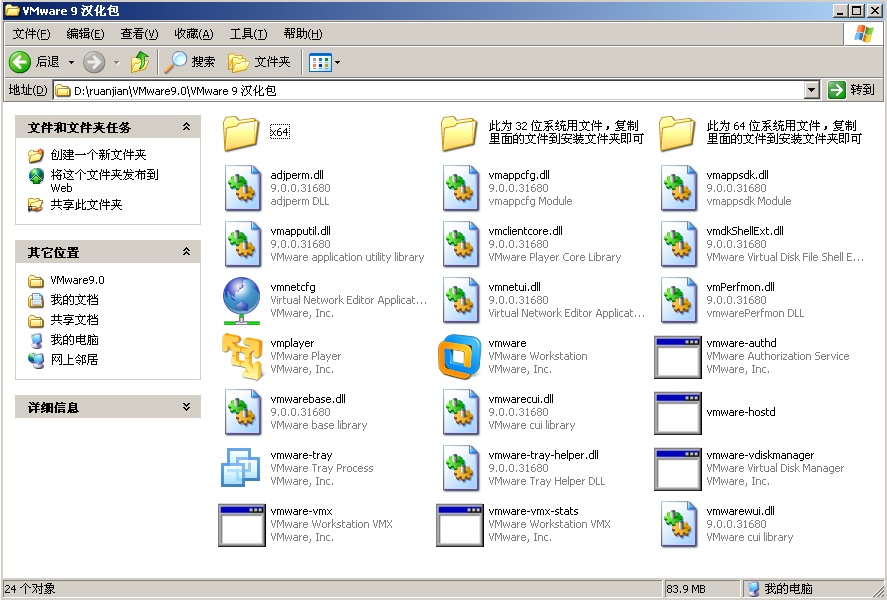
Task: Select the vmapputil.dll file icon
Action: (x=243, y=244)
